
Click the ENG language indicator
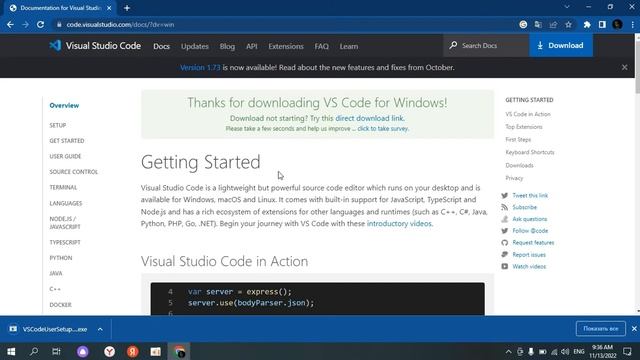(579, 351)
